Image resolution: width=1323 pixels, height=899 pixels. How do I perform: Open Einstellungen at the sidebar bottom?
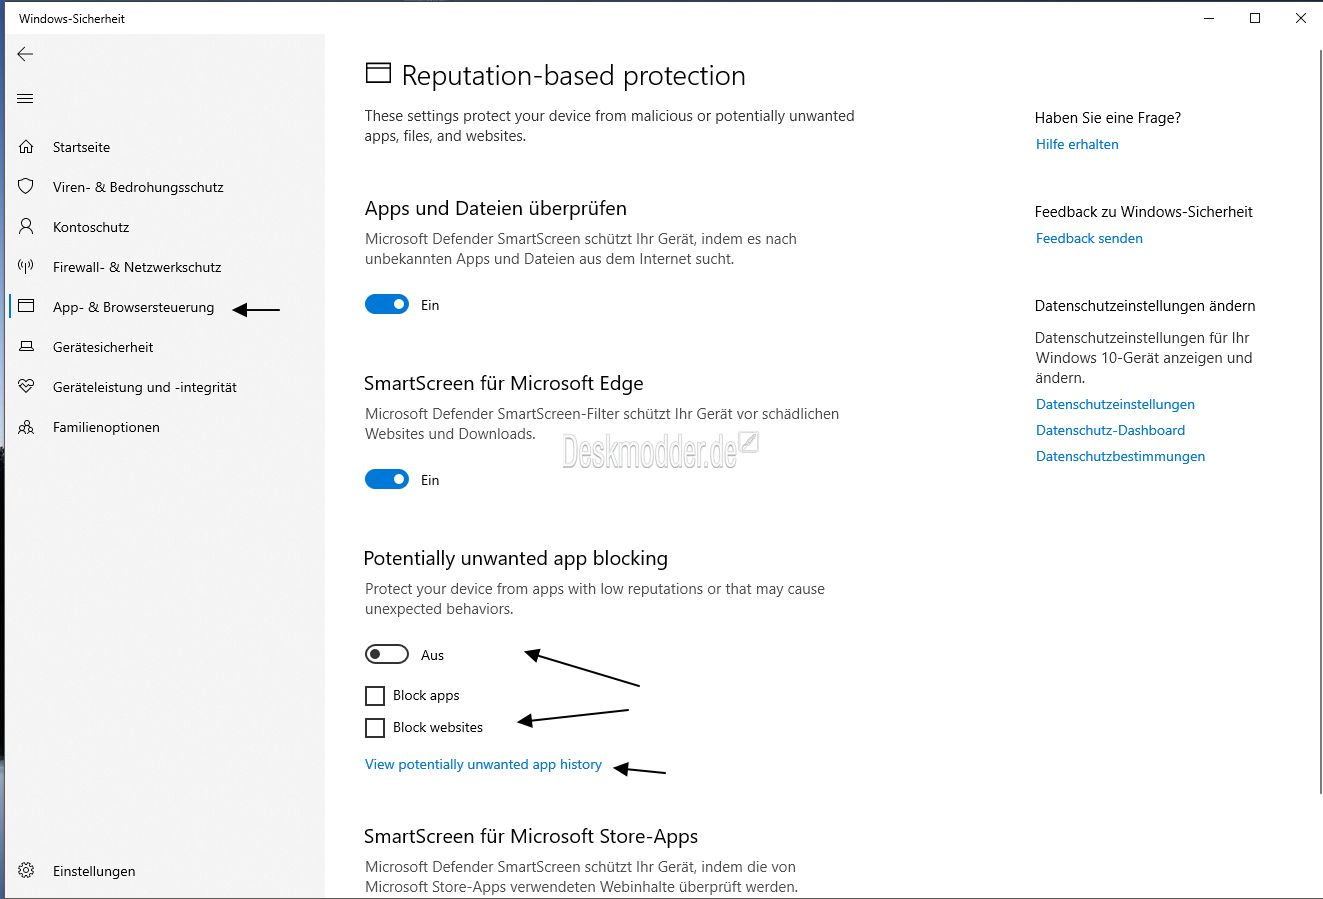[x=94, y=871]
